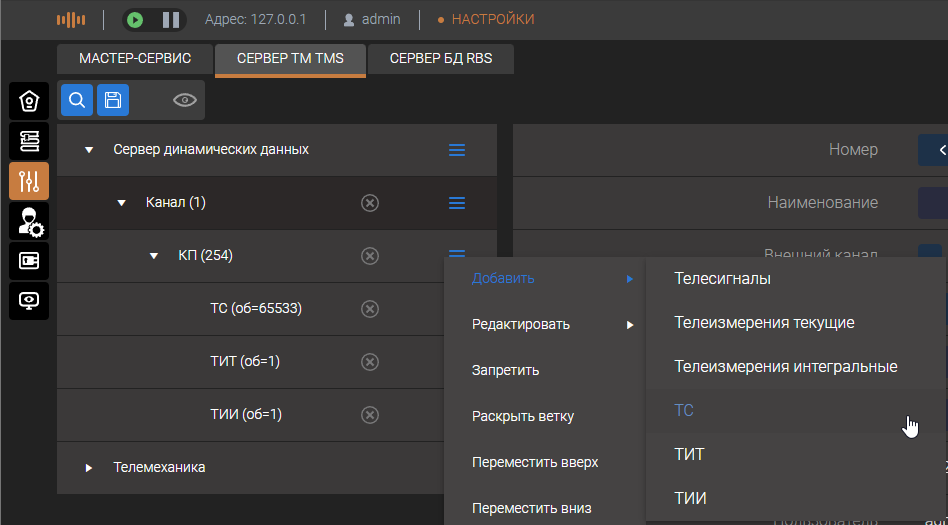Open the user settings sidebar icon
The width and height of the screenshot is (948, 525).
pos(29,221)
